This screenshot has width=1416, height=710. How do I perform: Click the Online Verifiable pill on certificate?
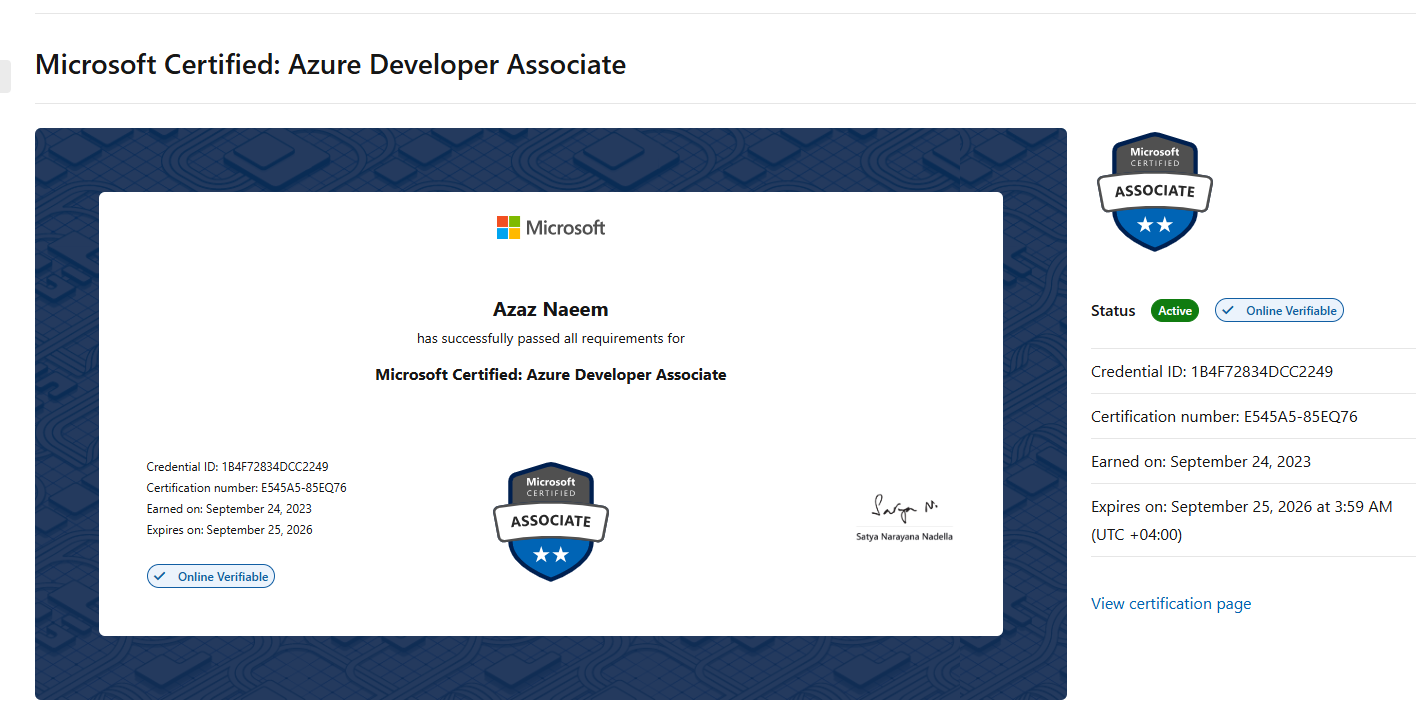211,576
